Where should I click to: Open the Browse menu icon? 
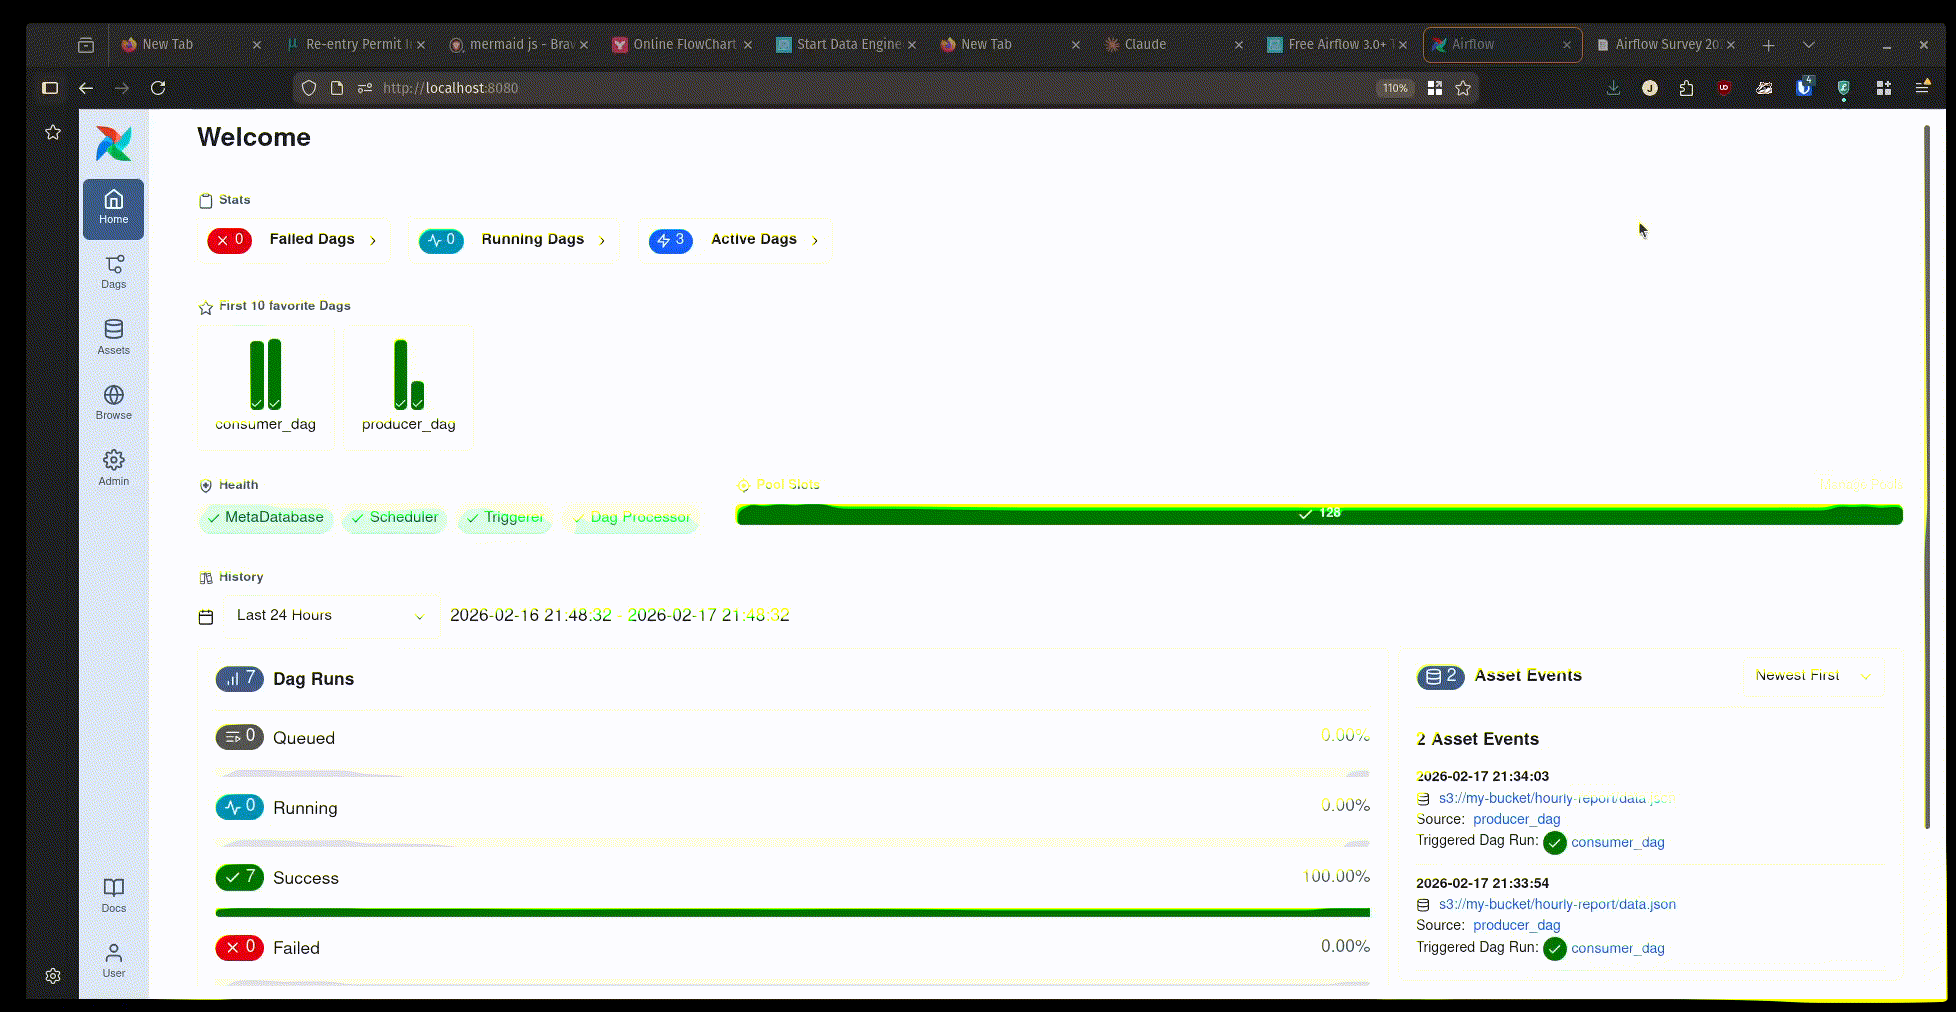click(113, 402)
